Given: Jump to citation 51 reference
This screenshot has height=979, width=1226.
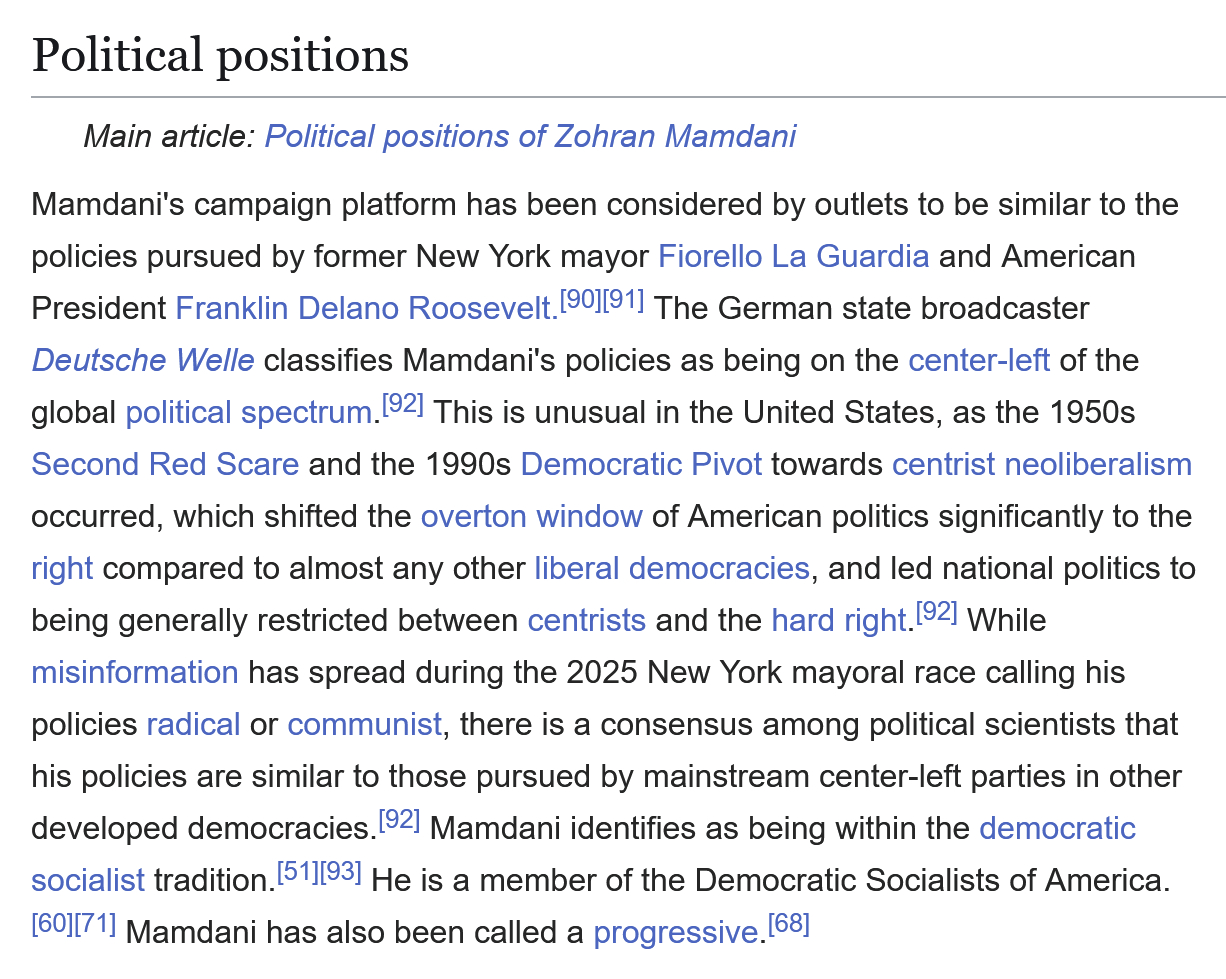Looking at the screenshot, I should click(297, 872).
